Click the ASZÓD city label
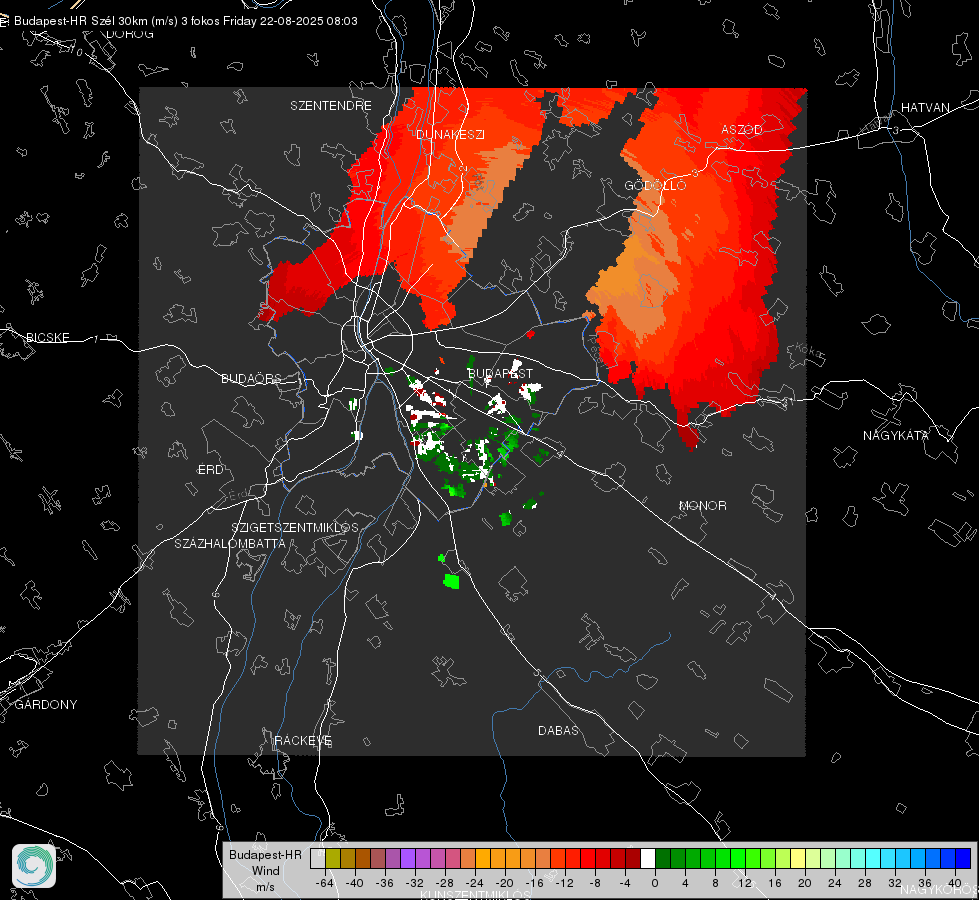The image size is (979, 900). click(x=742, y=129)
